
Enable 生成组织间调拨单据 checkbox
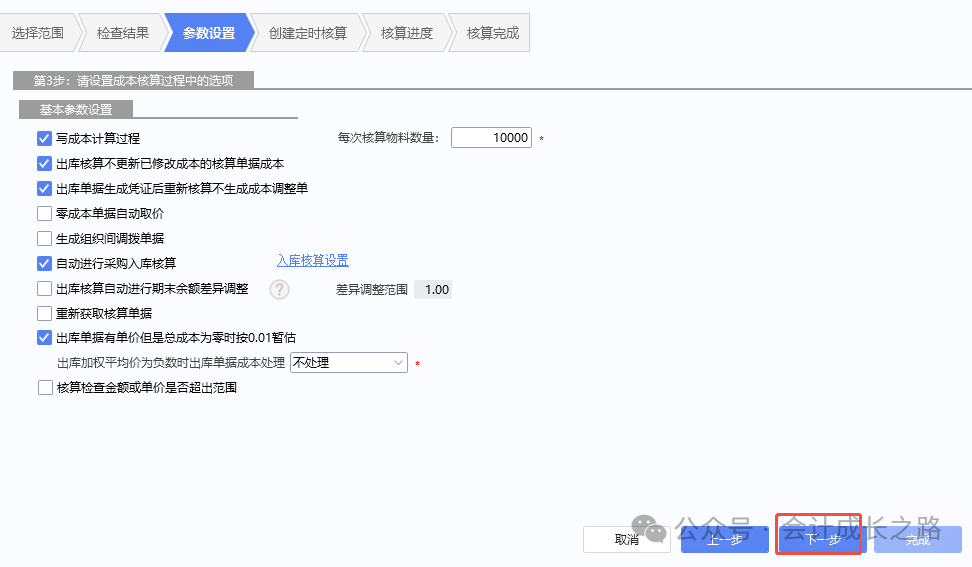[44, 238]
